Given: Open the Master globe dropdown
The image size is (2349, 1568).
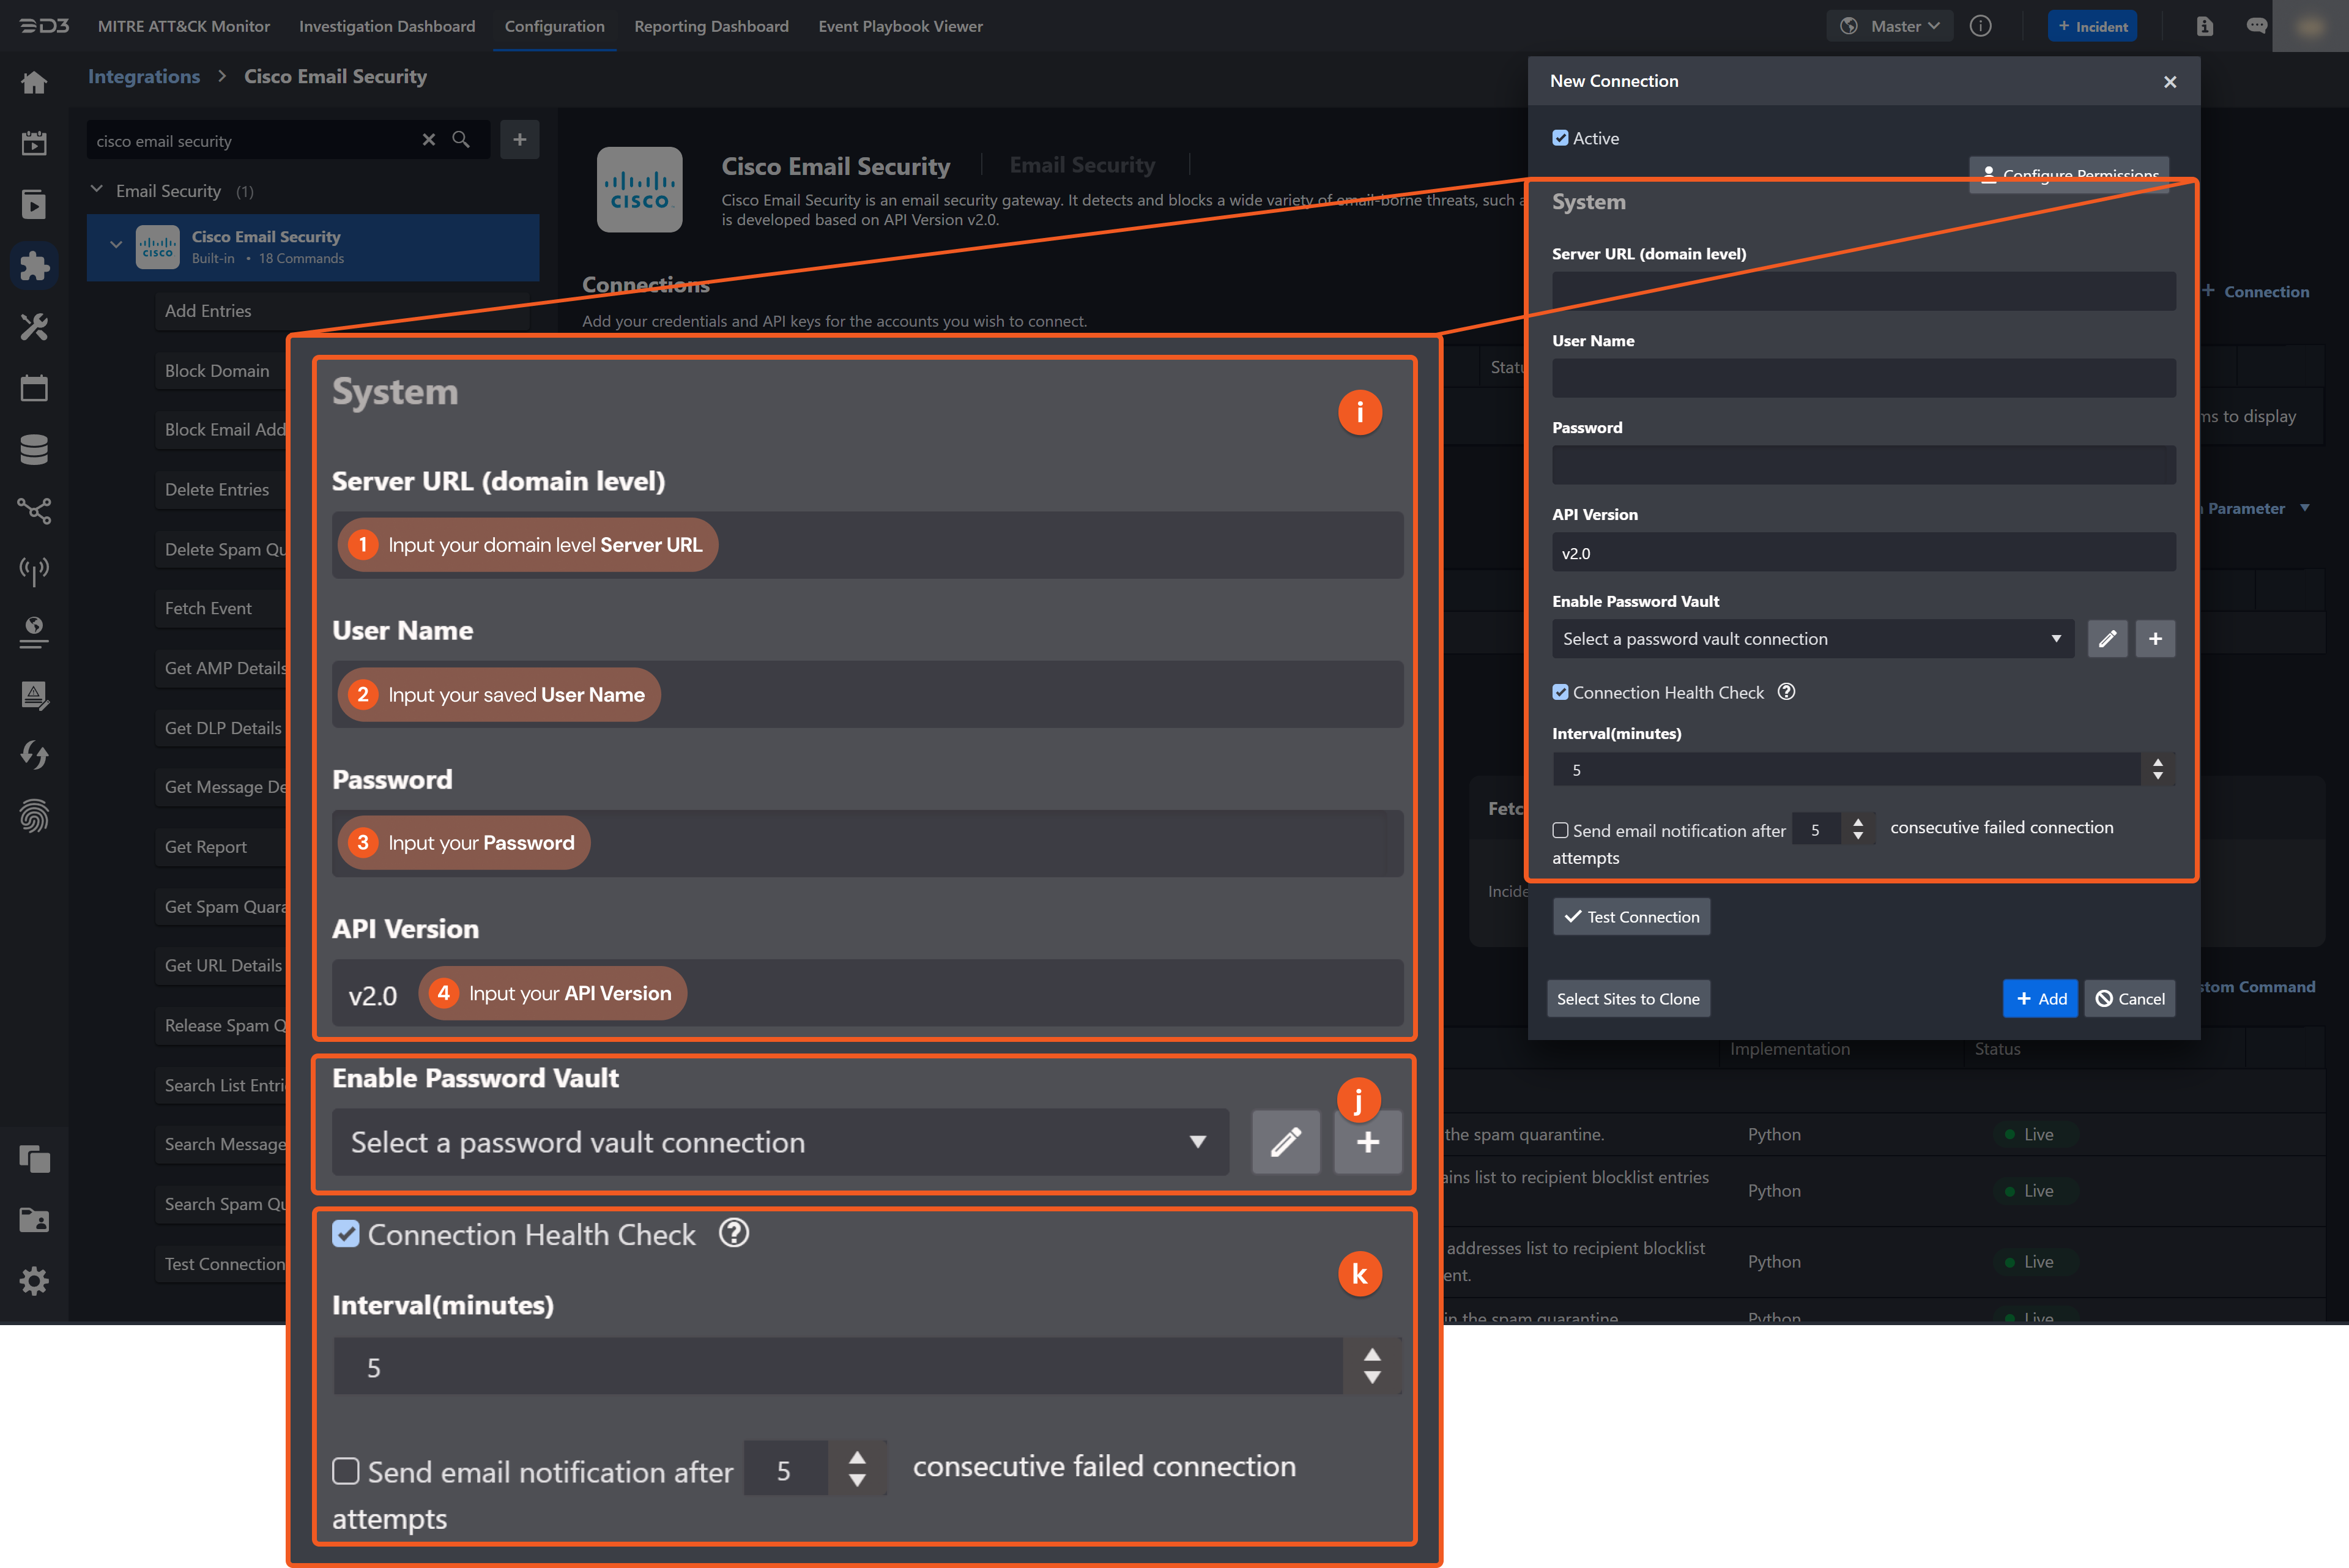Looking at the screenshot, I should pos(1890,25).
